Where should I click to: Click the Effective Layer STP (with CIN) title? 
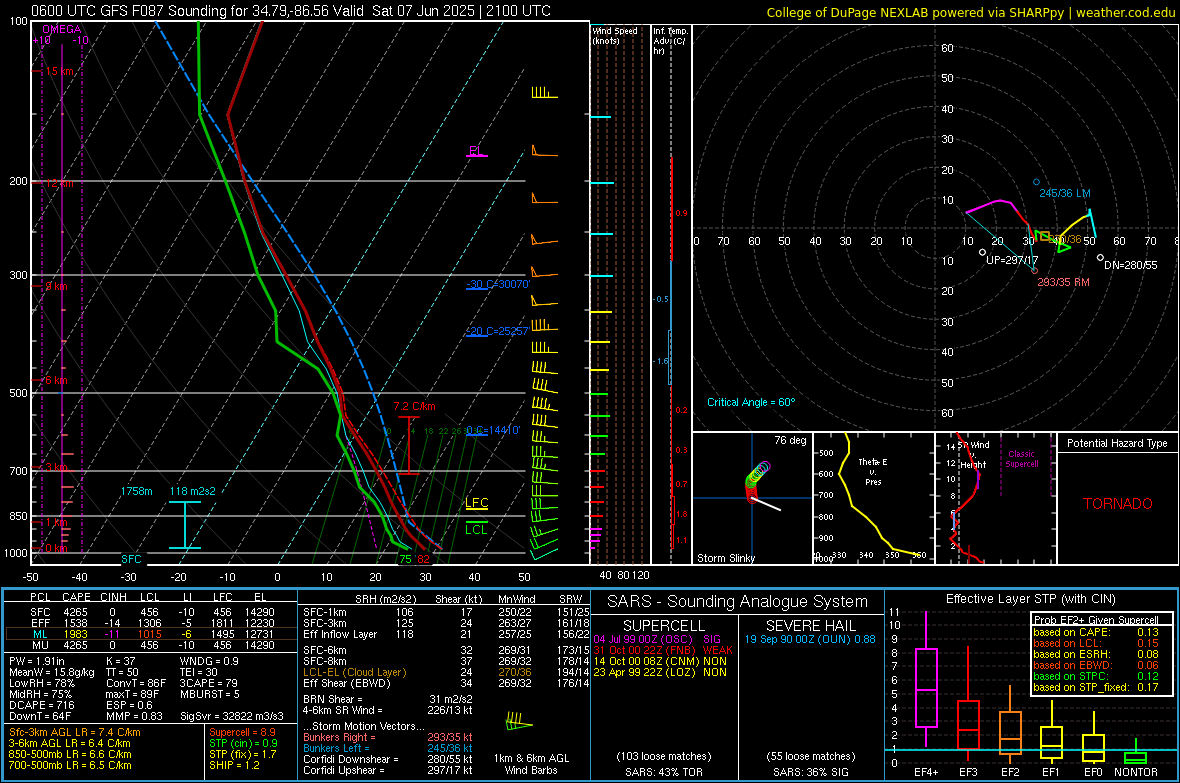point(1031,599)
